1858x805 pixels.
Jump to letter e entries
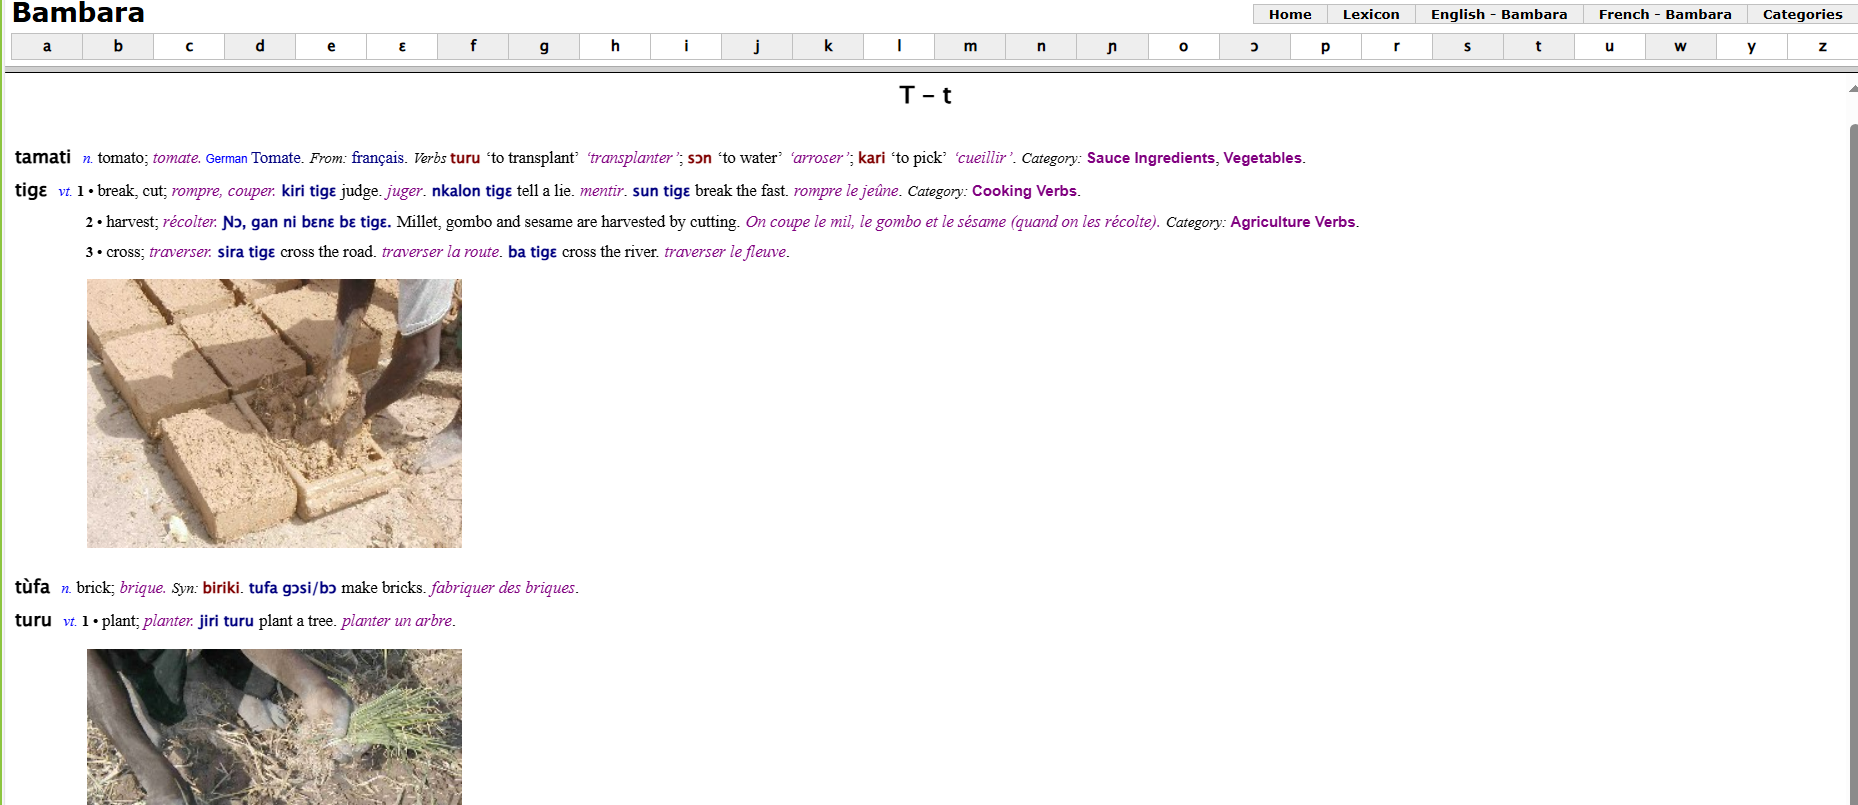[x=331, y=46]
